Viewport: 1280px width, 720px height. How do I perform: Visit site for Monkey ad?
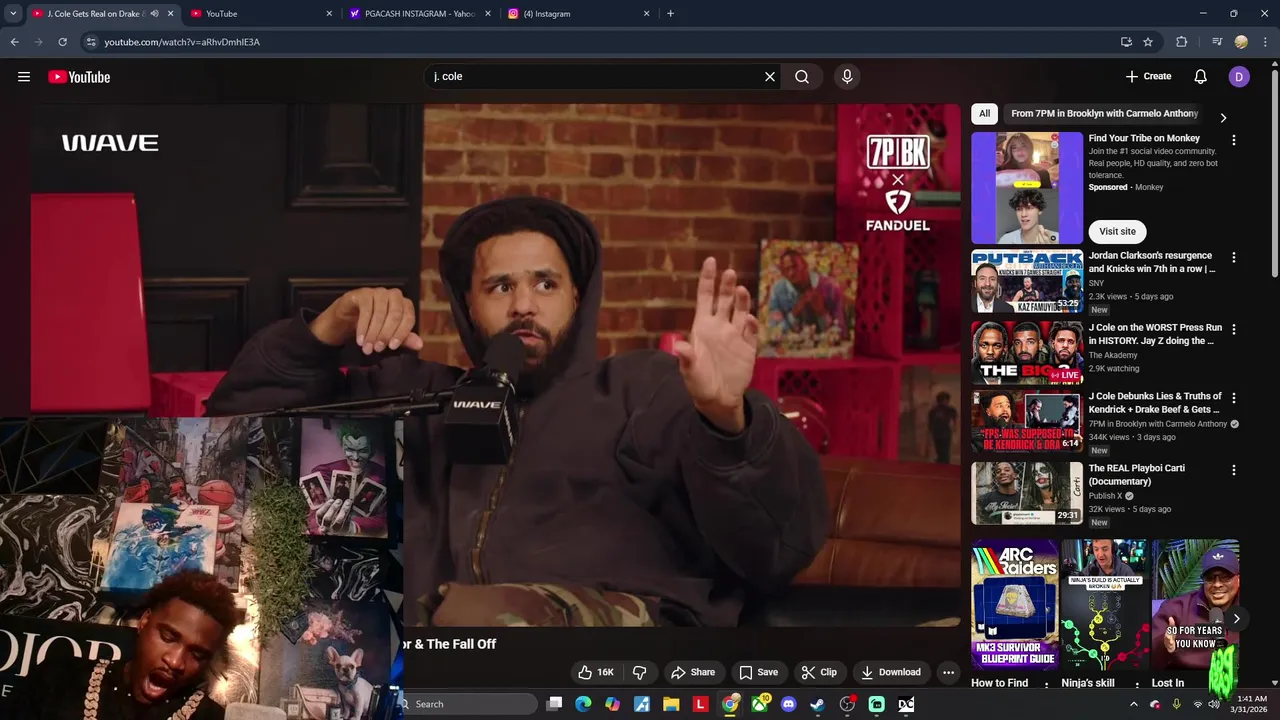coord(1117,231)
